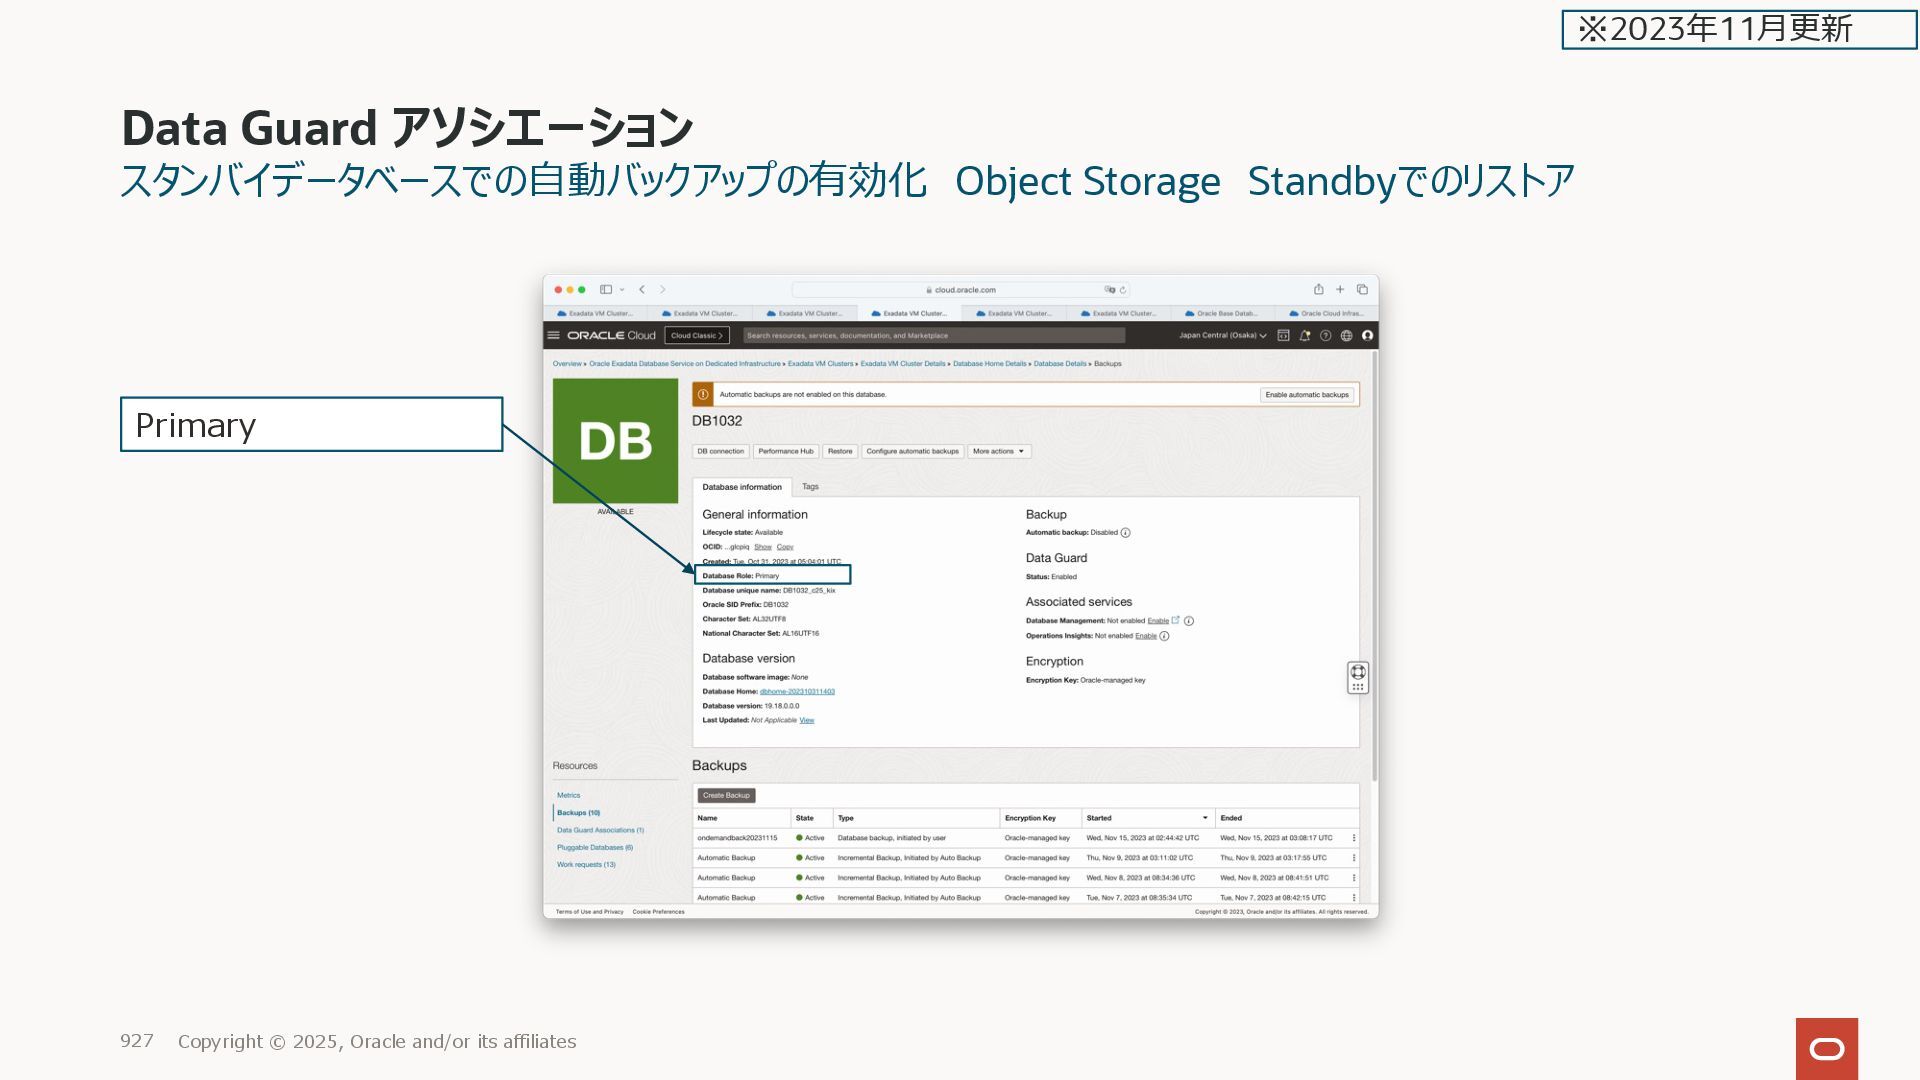Open the Oracle Cloud hamburger navigation menu

pyautogui.click(x=553, y=336)
